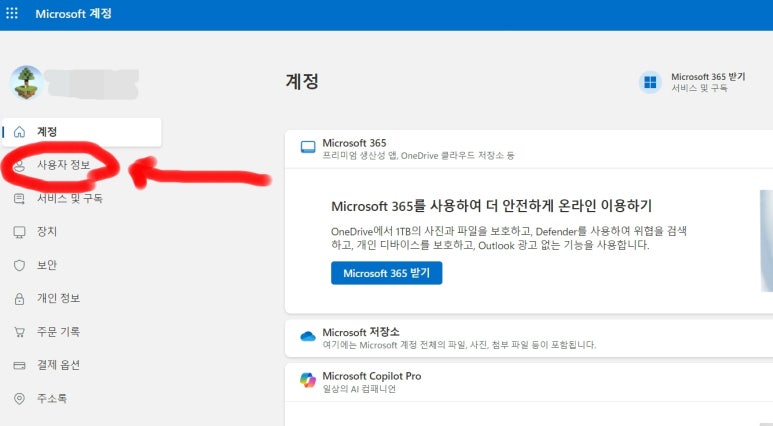Expand the Microsoft 365 card header
This screenshot has width=773, height=426.
529,149
